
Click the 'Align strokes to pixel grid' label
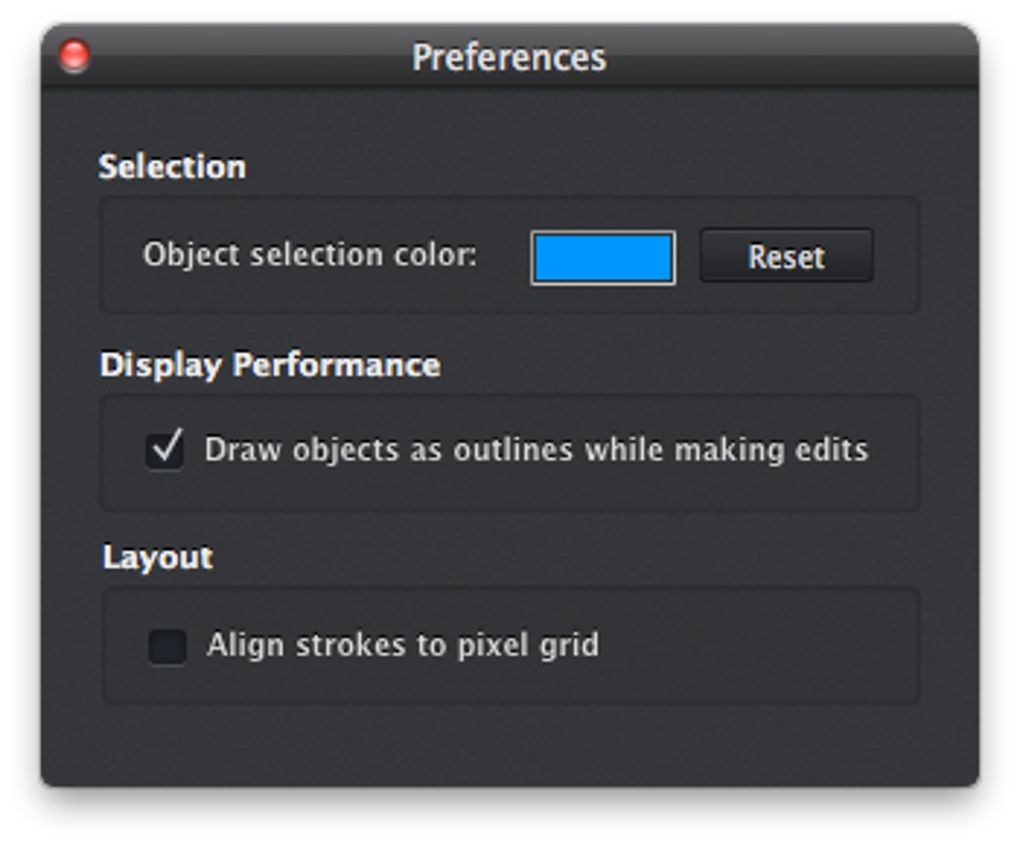(x=403, y=645)
